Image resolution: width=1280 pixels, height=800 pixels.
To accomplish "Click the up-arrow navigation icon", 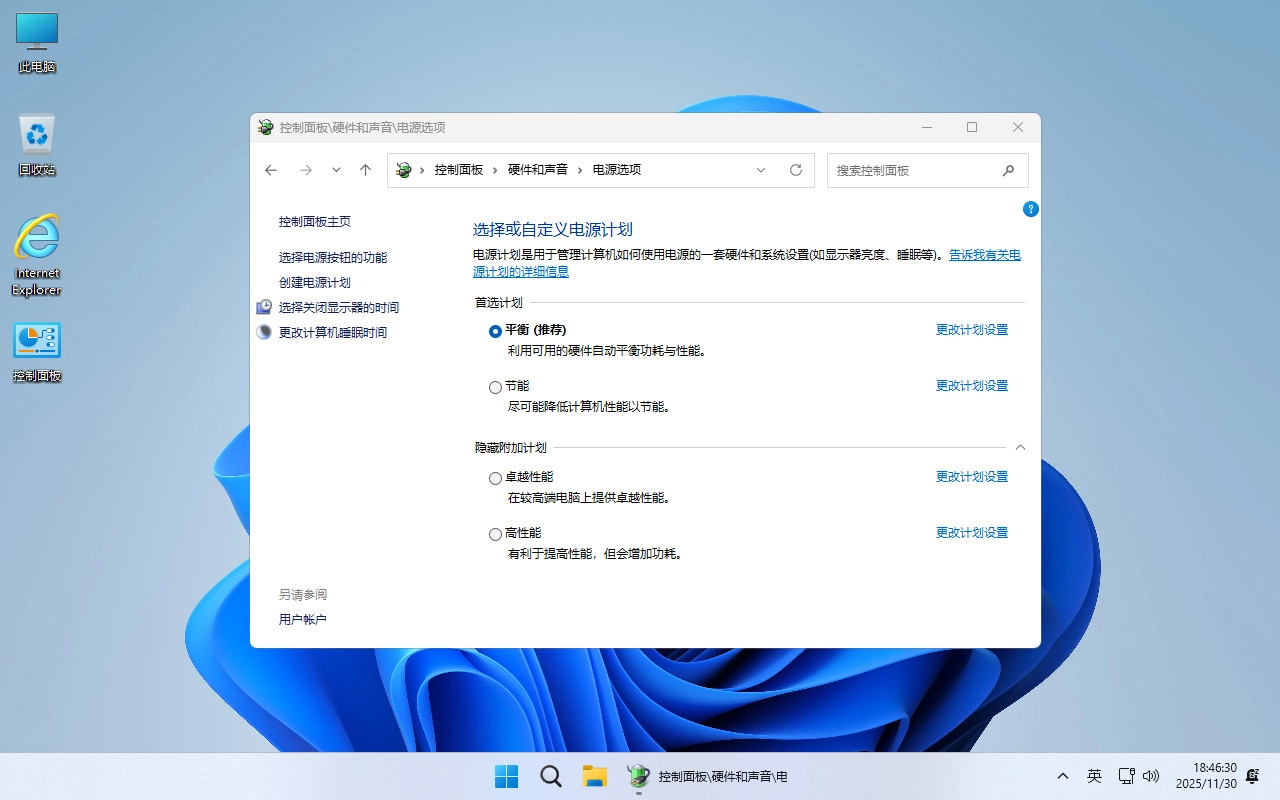I will [366, 170].
